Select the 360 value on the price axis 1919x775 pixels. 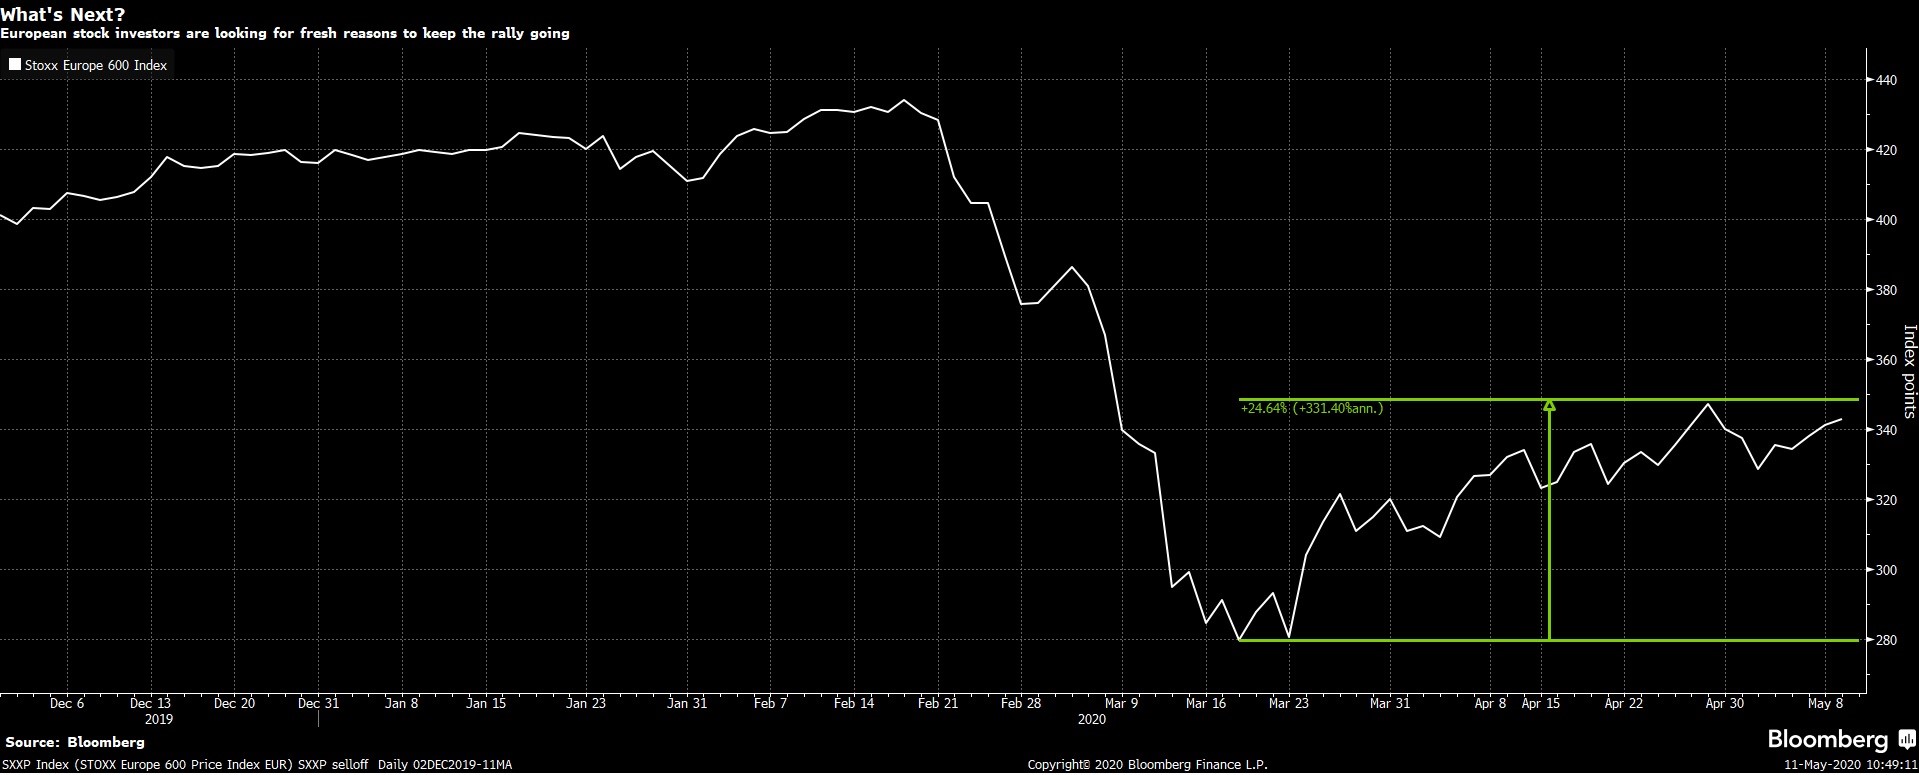tap(1886, 360)
